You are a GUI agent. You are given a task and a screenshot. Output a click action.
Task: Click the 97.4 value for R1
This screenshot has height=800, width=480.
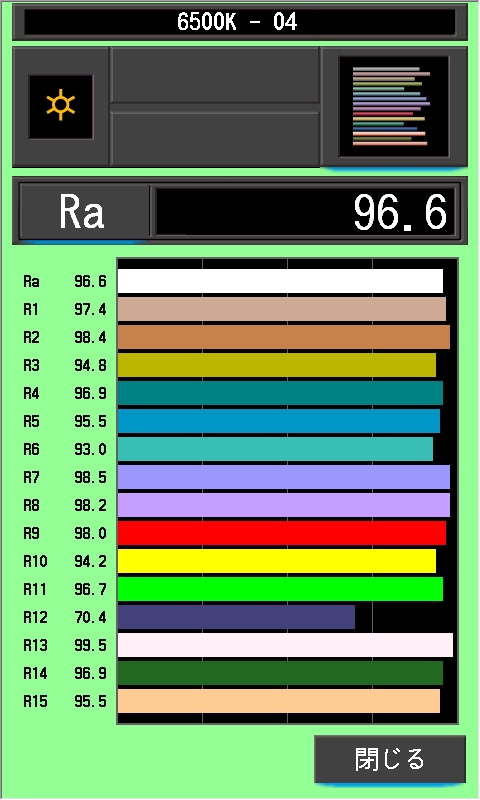coord(90,310)
